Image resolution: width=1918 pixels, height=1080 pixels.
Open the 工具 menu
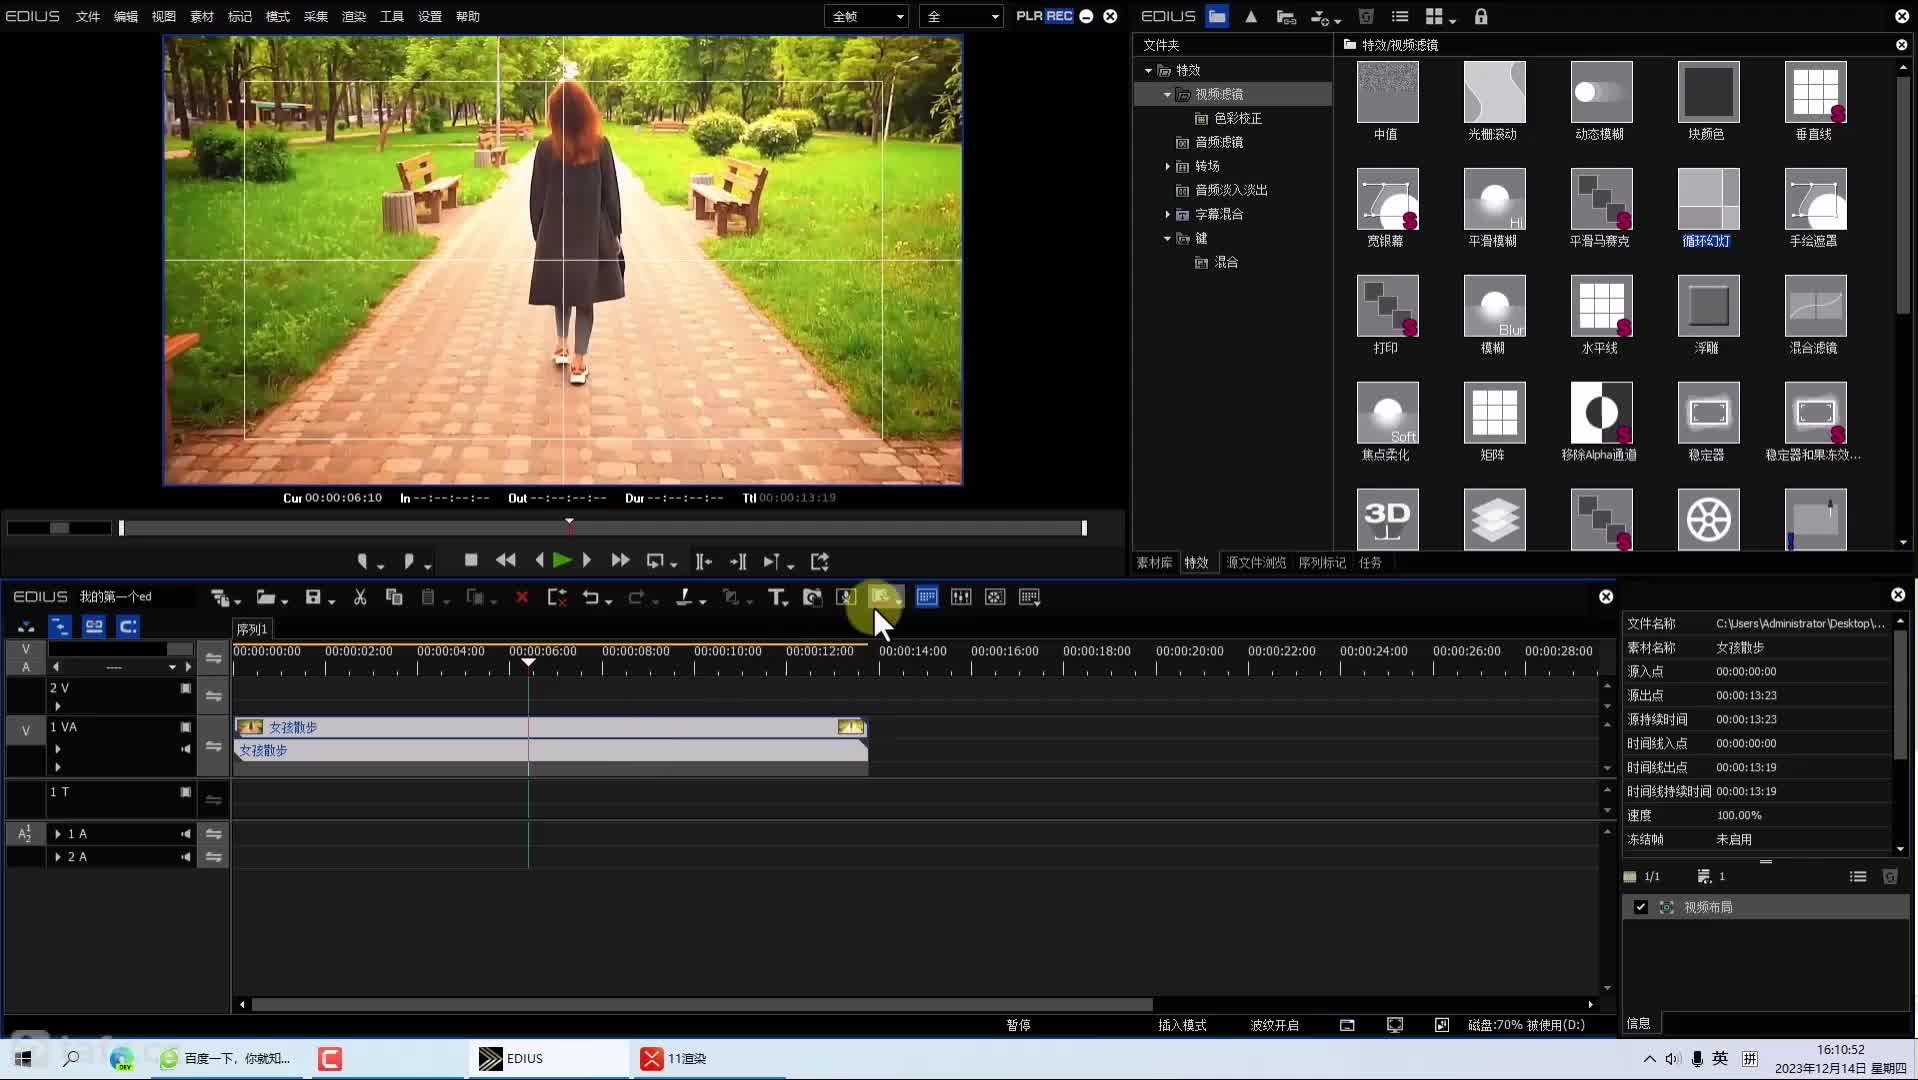(x=392, y=16)
